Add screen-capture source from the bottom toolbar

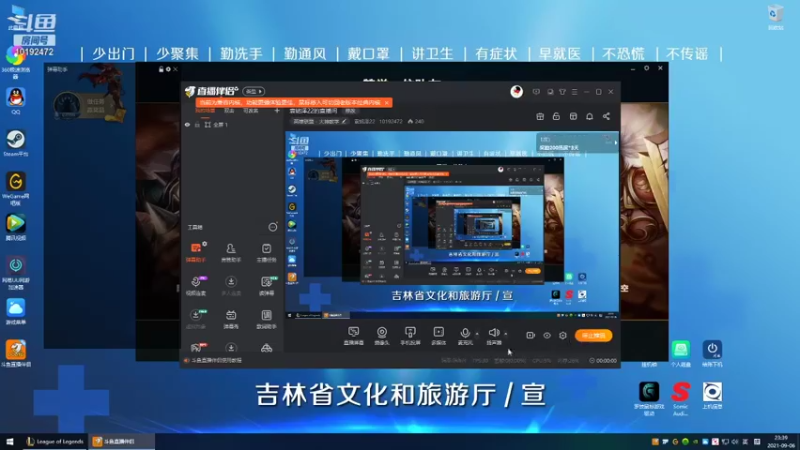tap(354, 336)
